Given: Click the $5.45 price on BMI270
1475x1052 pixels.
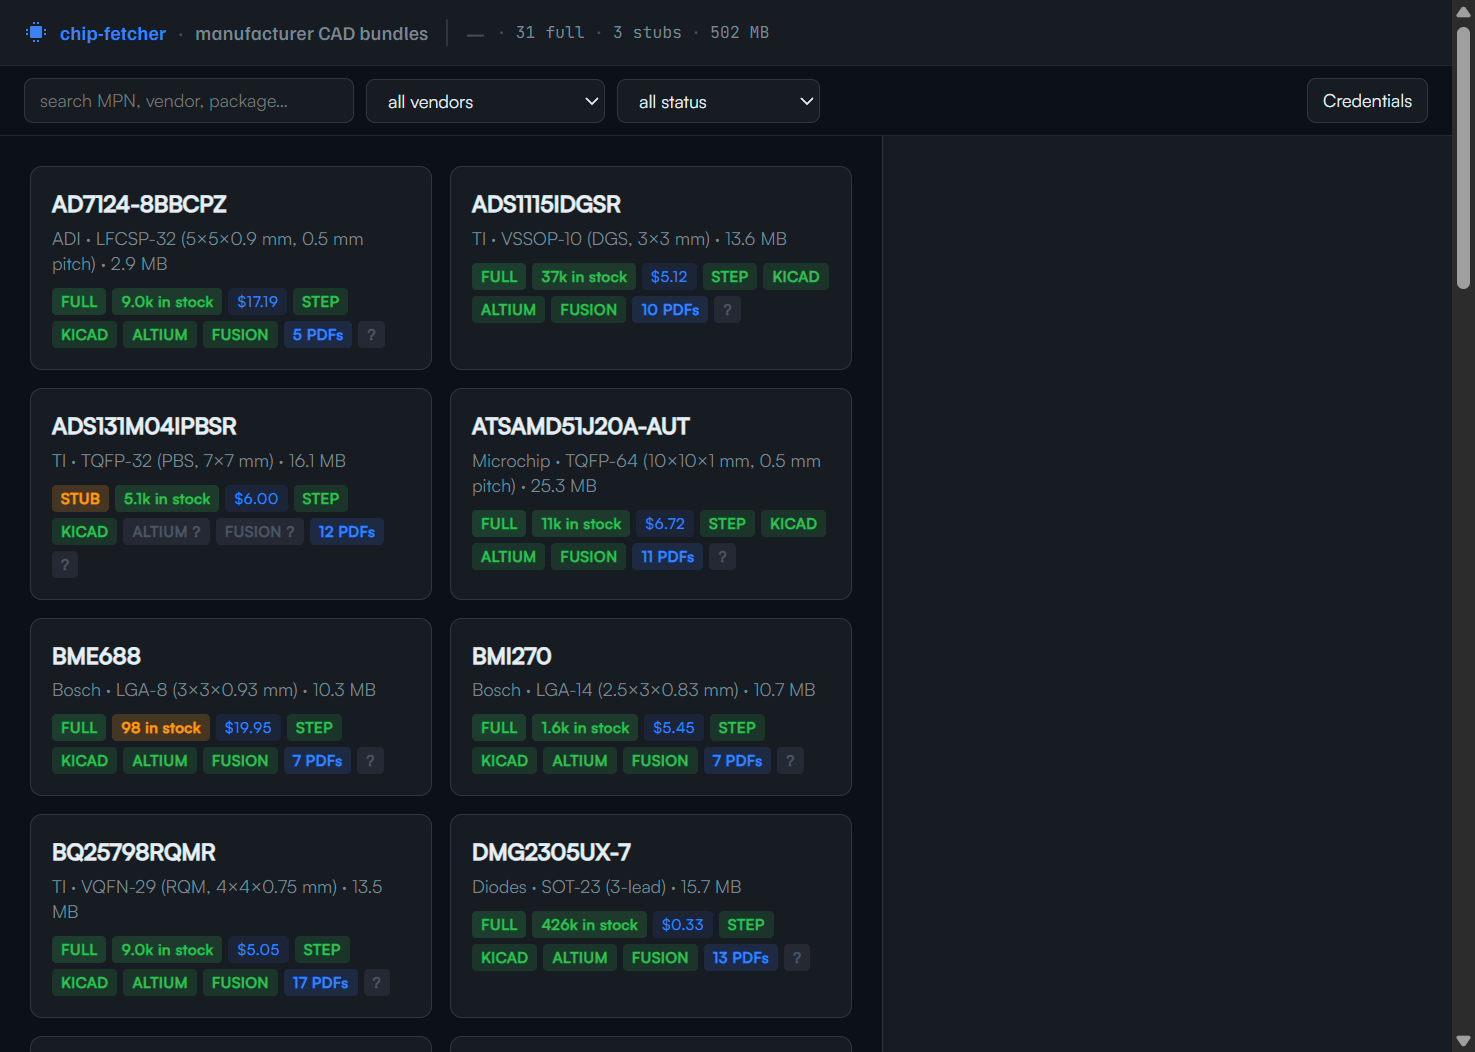Looking at the screenshot, I should (x=674, y=728).
